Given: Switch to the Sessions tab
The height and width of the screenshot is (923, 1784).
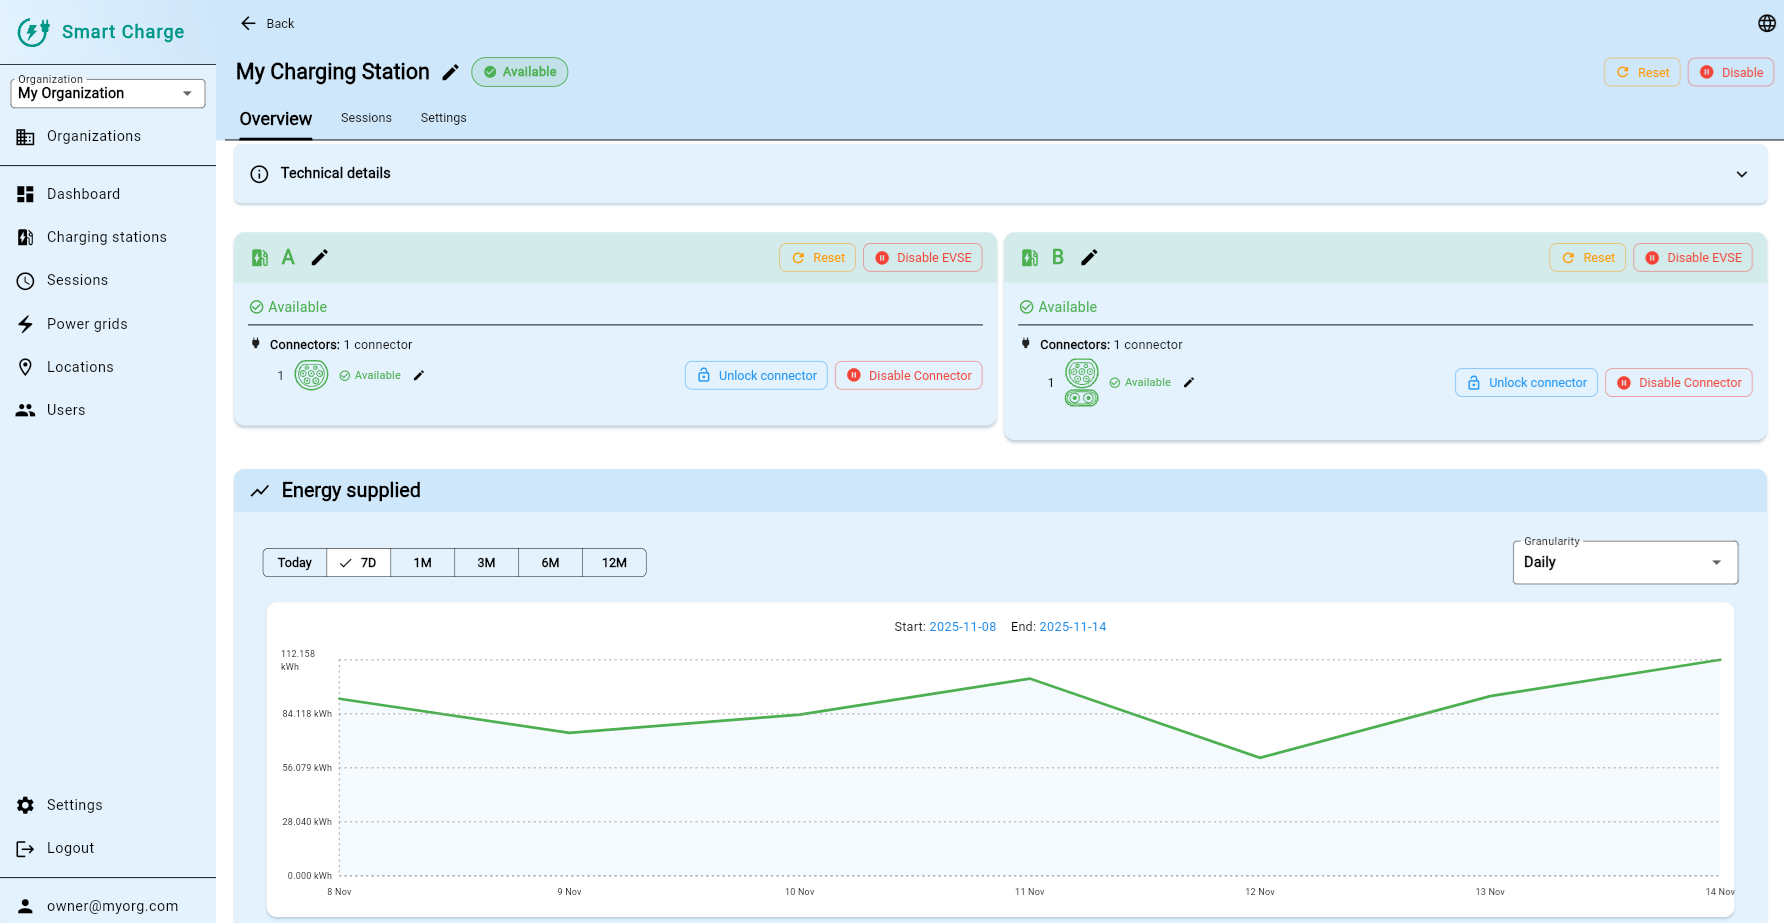Looking at the screenshot, I should 366,118.
